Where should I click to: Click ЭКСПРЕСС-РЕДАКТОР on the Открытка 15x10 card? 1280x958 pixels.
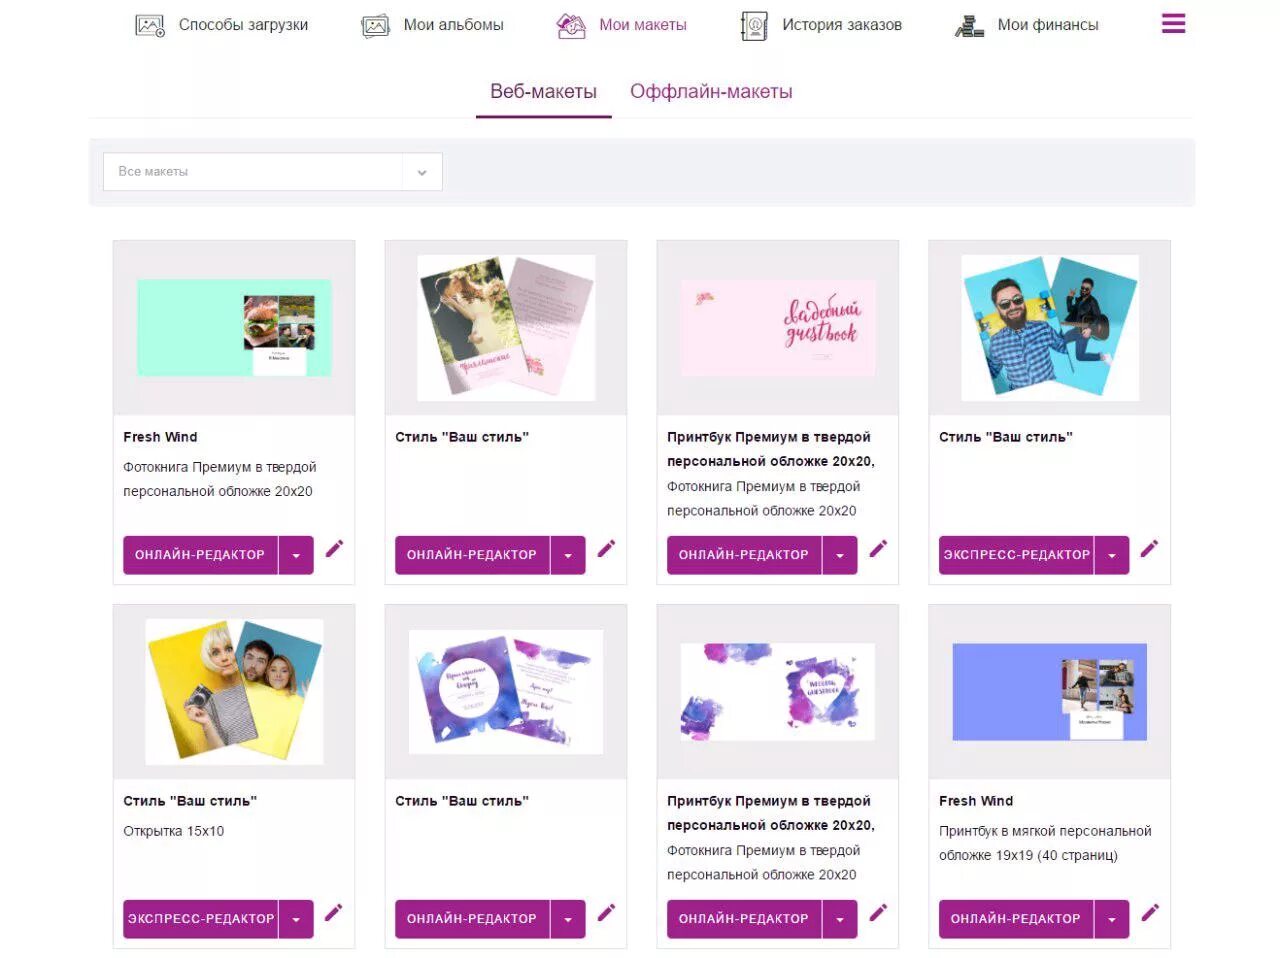coord(201,919)
